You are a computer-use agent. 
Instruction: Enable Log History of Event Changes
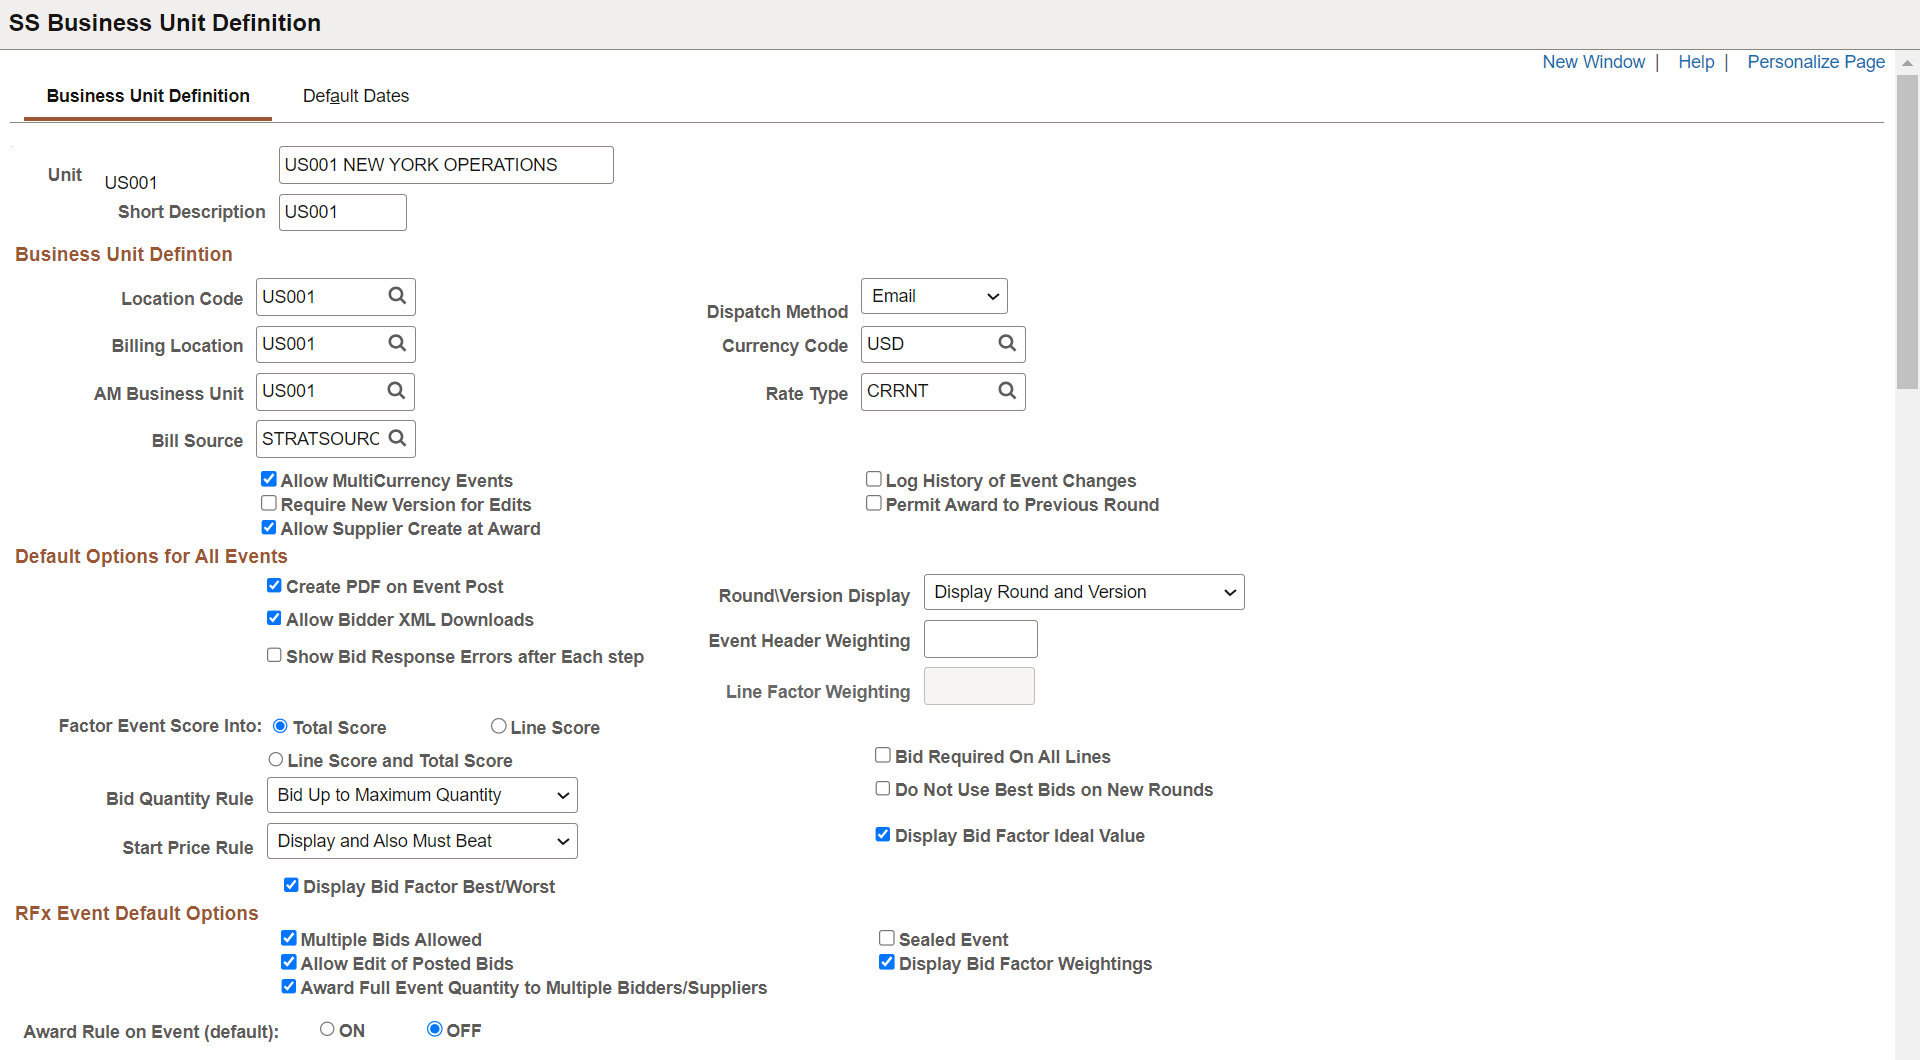click(873, 479)
